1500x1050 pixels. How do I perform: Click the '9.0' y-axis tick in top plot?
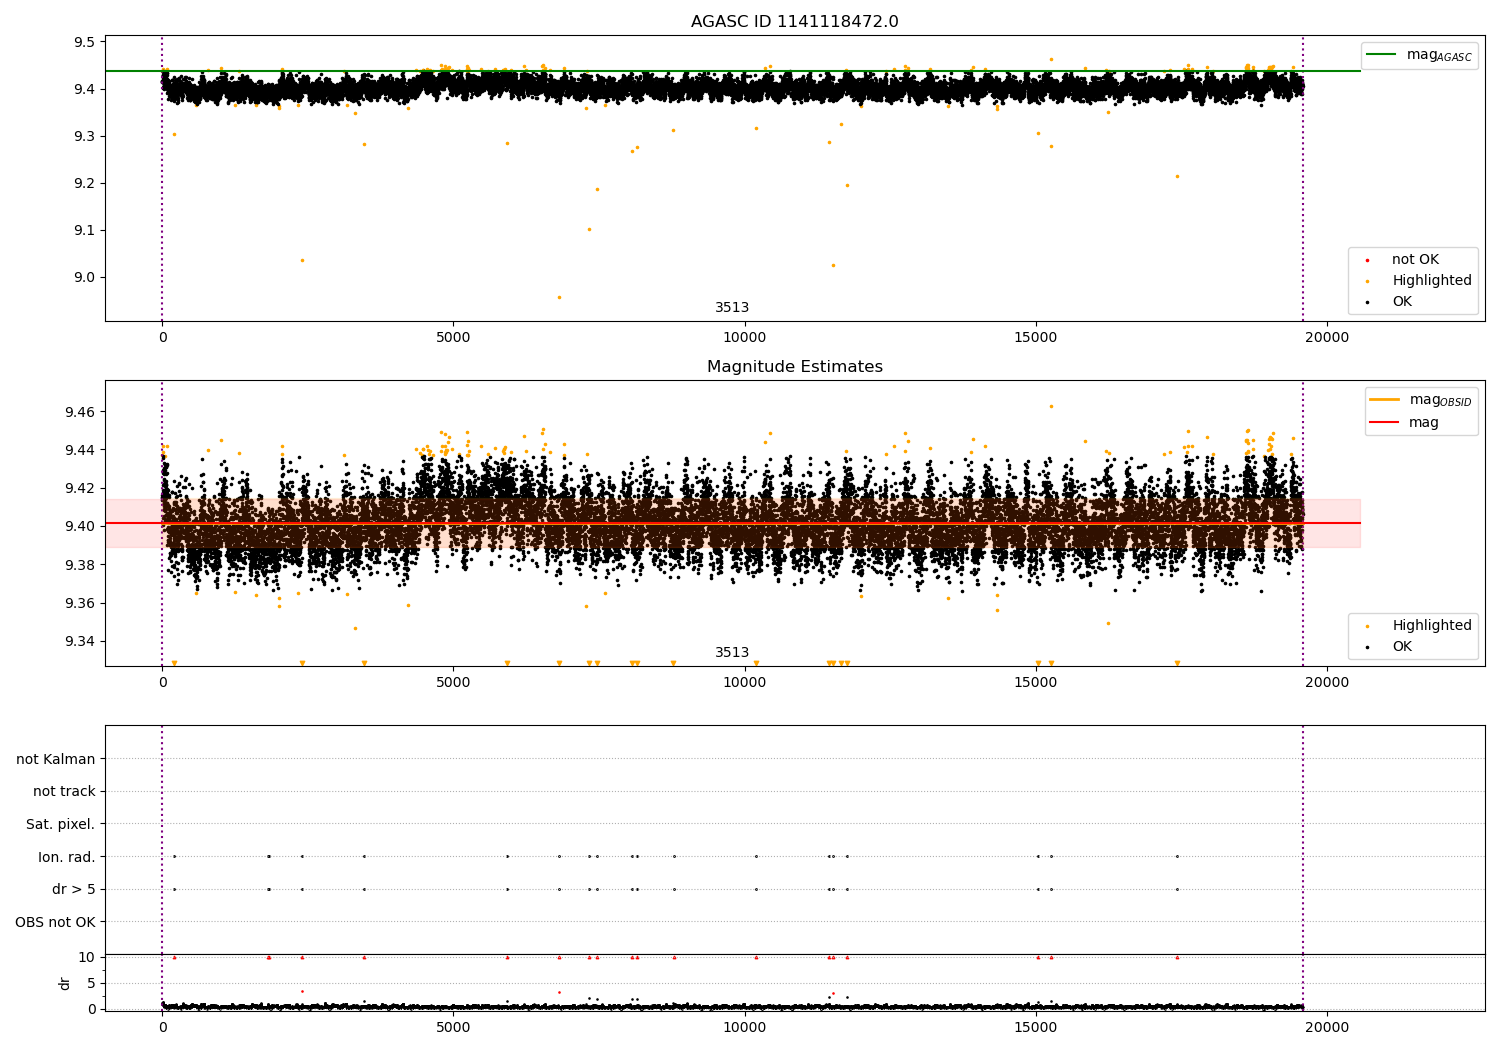click(x=84, y=277)
